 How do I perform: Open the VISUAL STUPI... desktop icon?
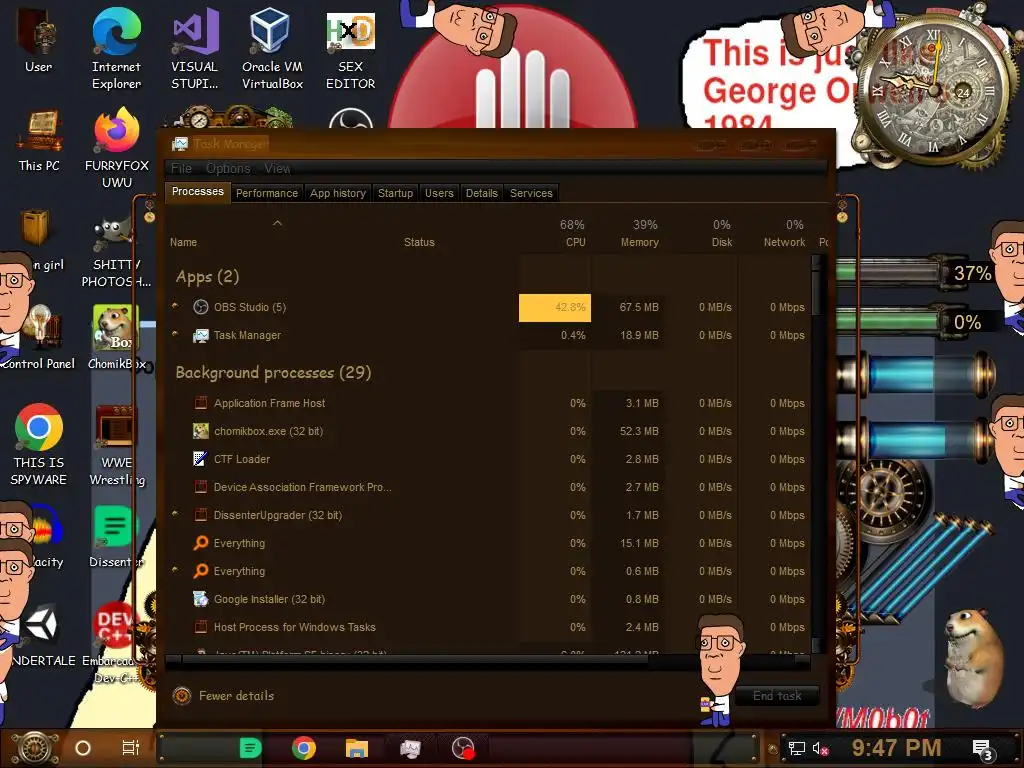click(195, 49)
